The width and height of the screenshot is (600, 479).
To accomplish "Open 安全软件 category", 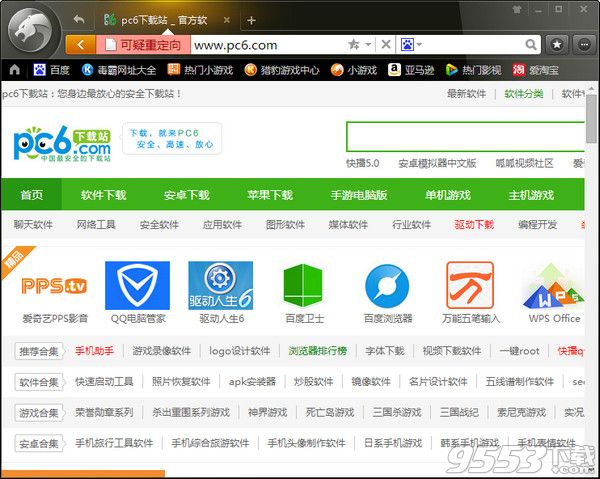I will pos(159,225).
